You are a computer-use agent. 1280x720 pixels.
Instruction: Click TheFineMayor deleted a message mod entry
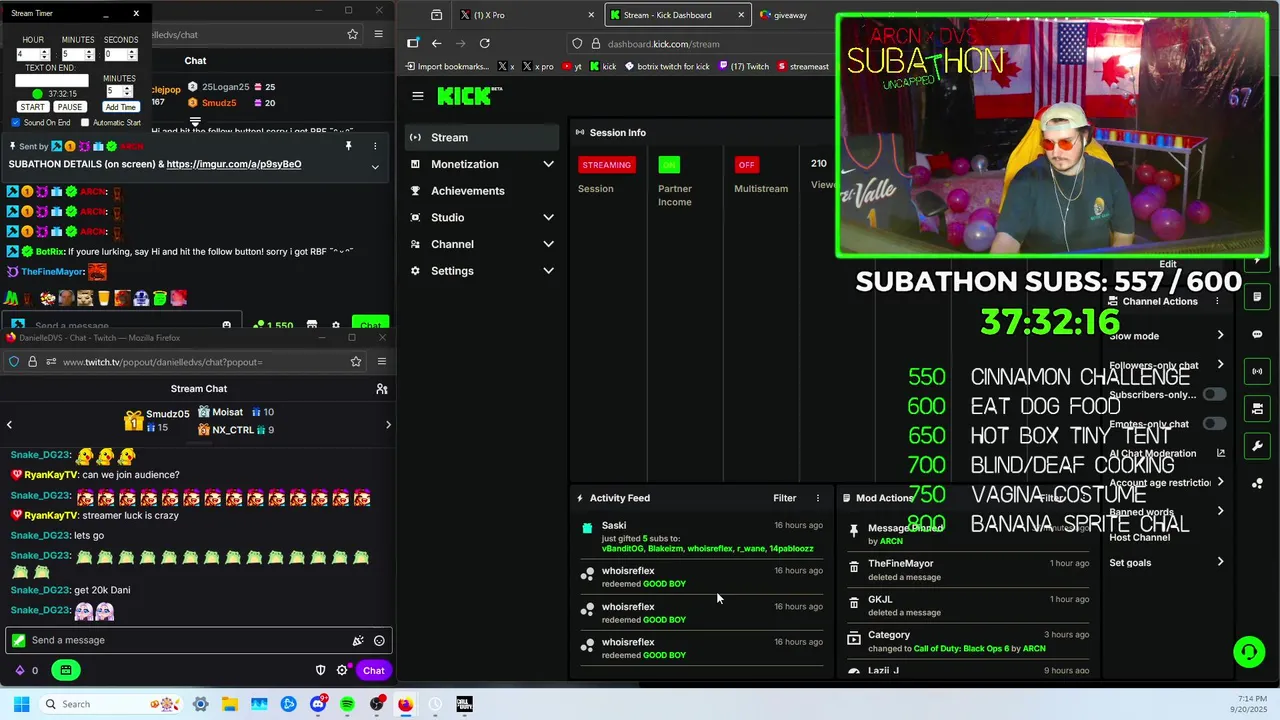pos(968,570)
